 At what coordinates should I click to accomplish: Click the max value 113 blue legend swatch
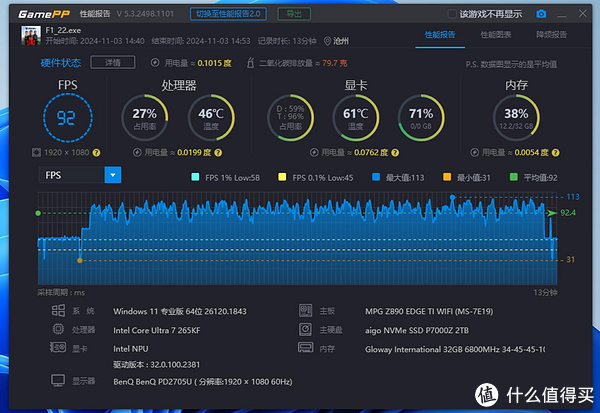[x=376, y=177]
